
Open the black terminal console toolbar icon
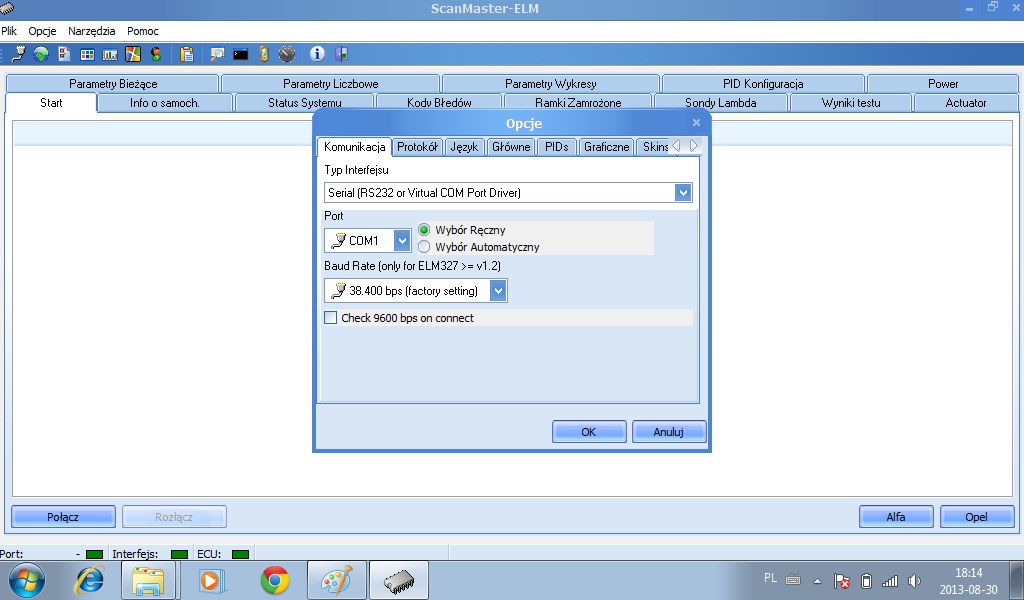click(240, 55)
